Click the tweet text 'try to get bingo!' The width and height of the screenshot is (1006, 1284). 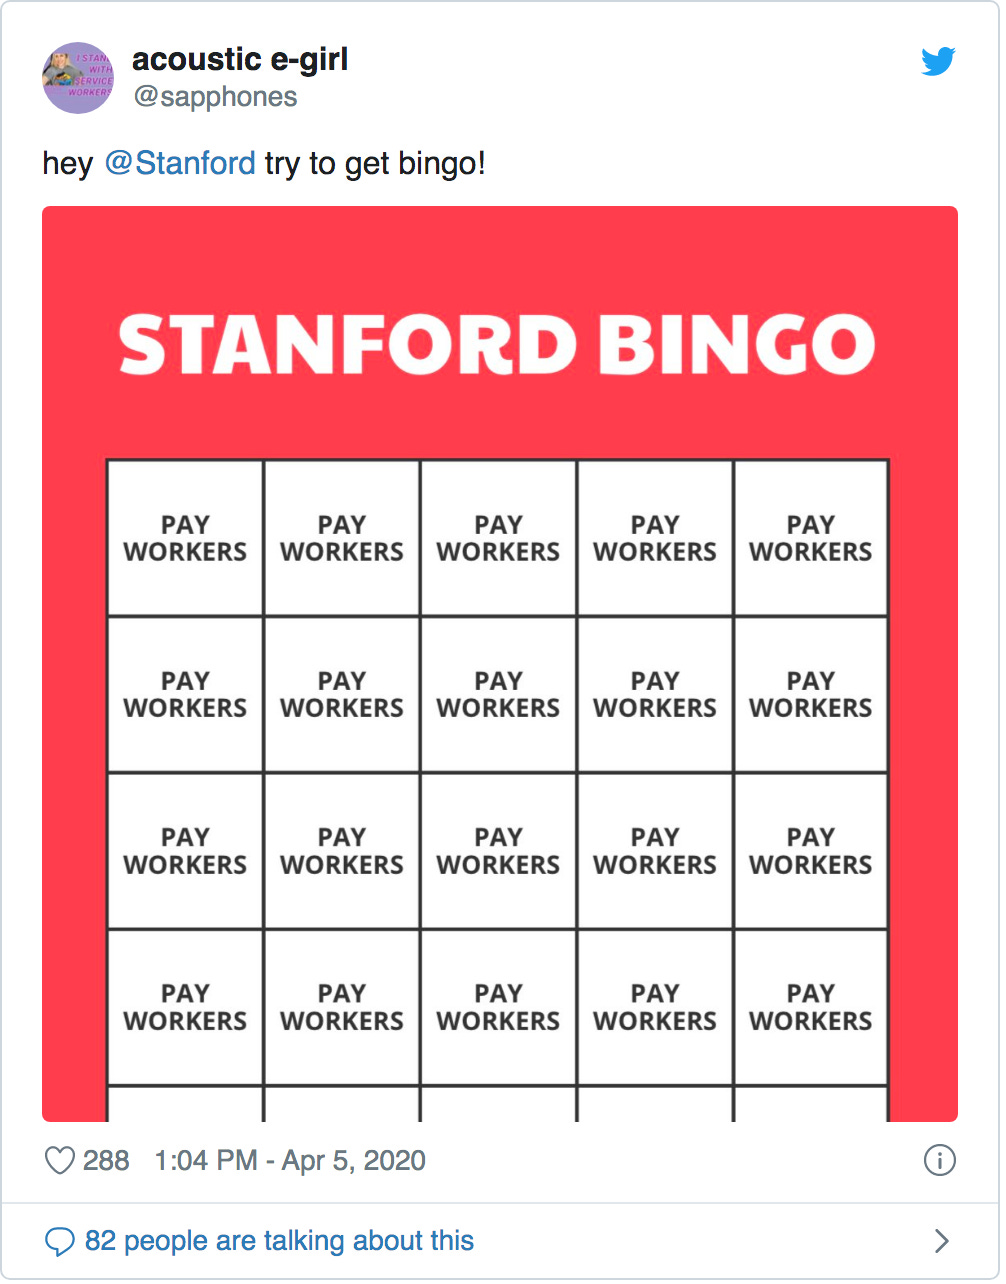pyautogui.click(x=375, y=162)
